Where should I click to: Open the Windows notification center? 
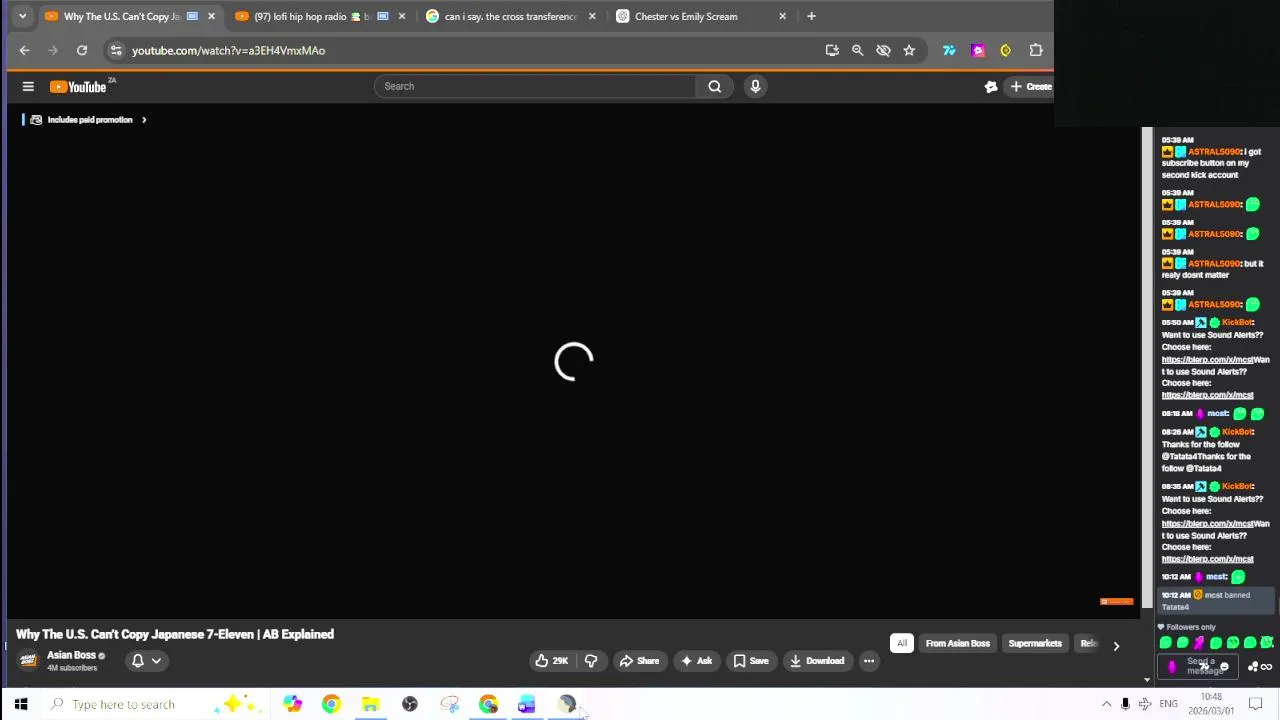click(x=1256, y=704)
